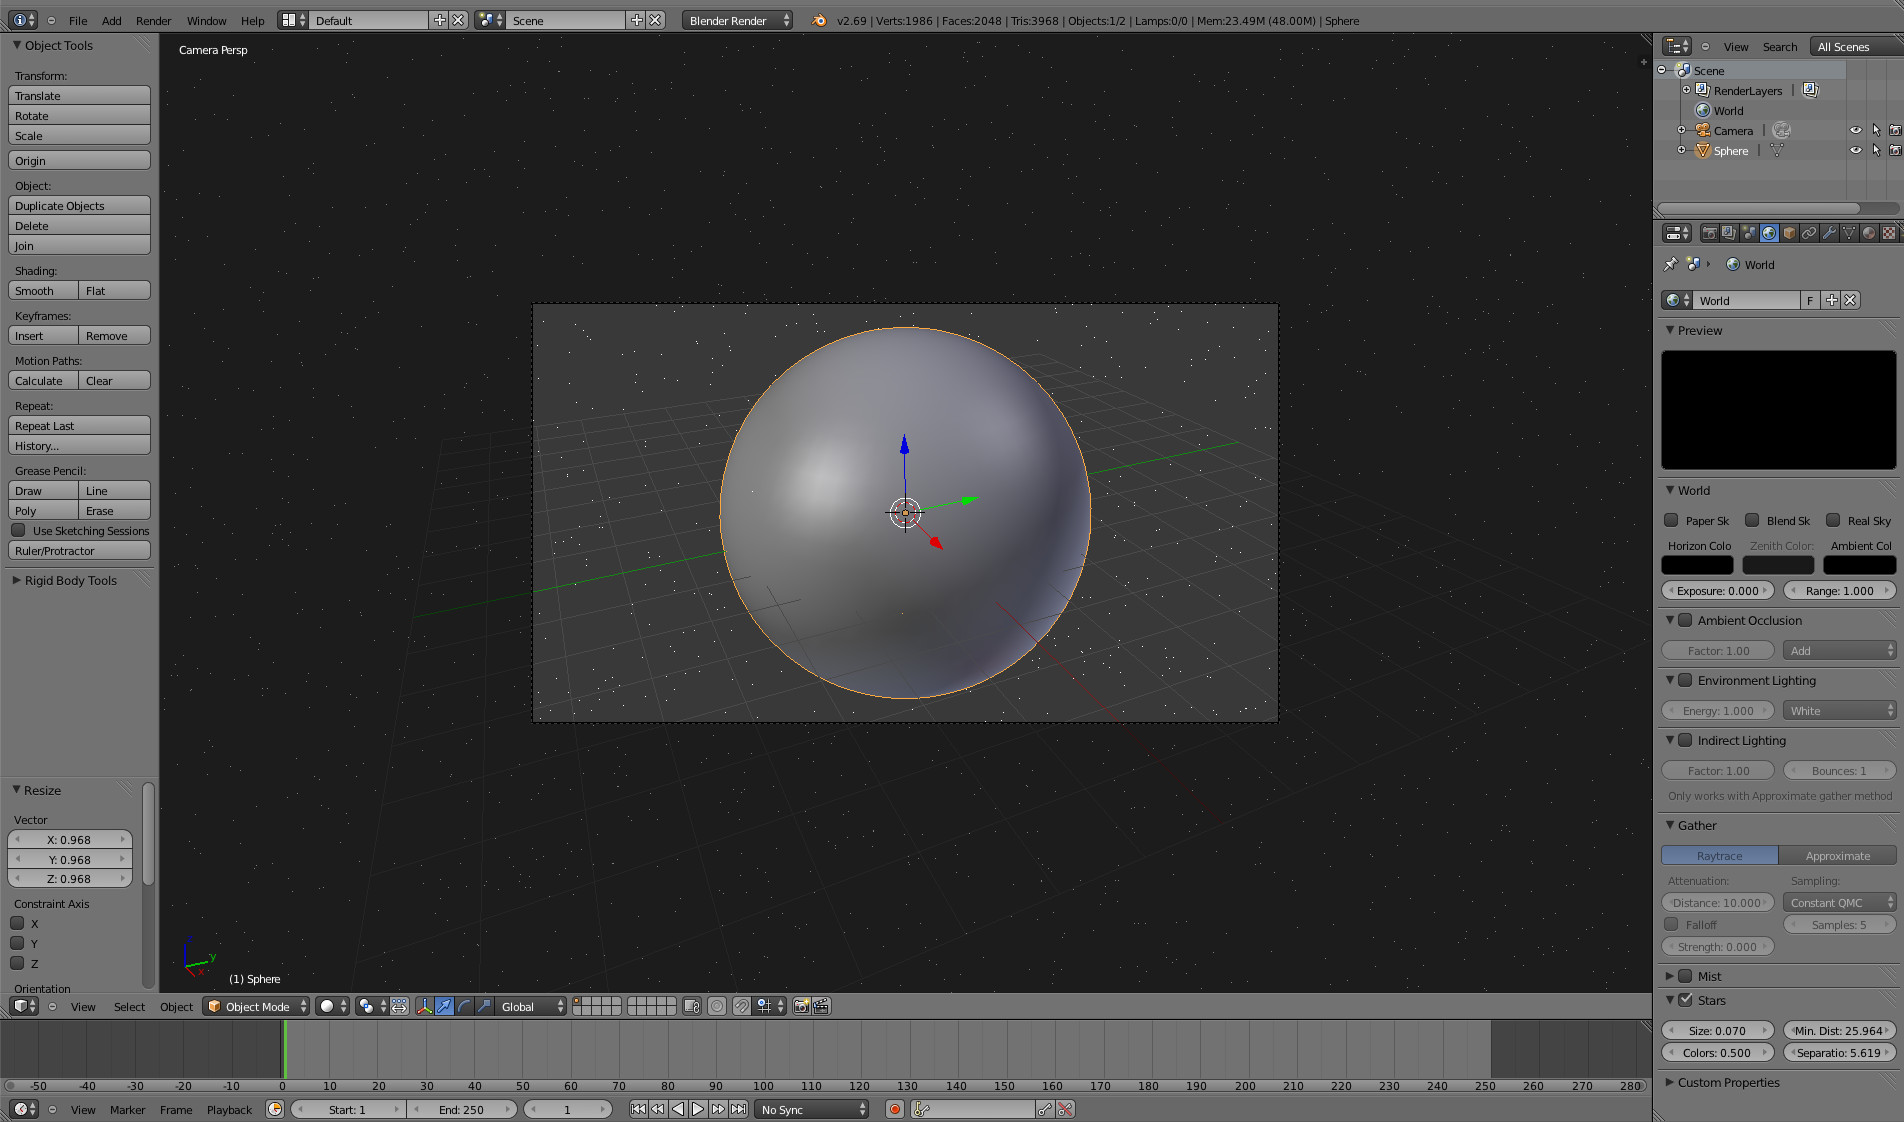Click the OpenGL render animation clapper icon
Screen dimensions: 1904x1122
click(x=821, y=1006)
